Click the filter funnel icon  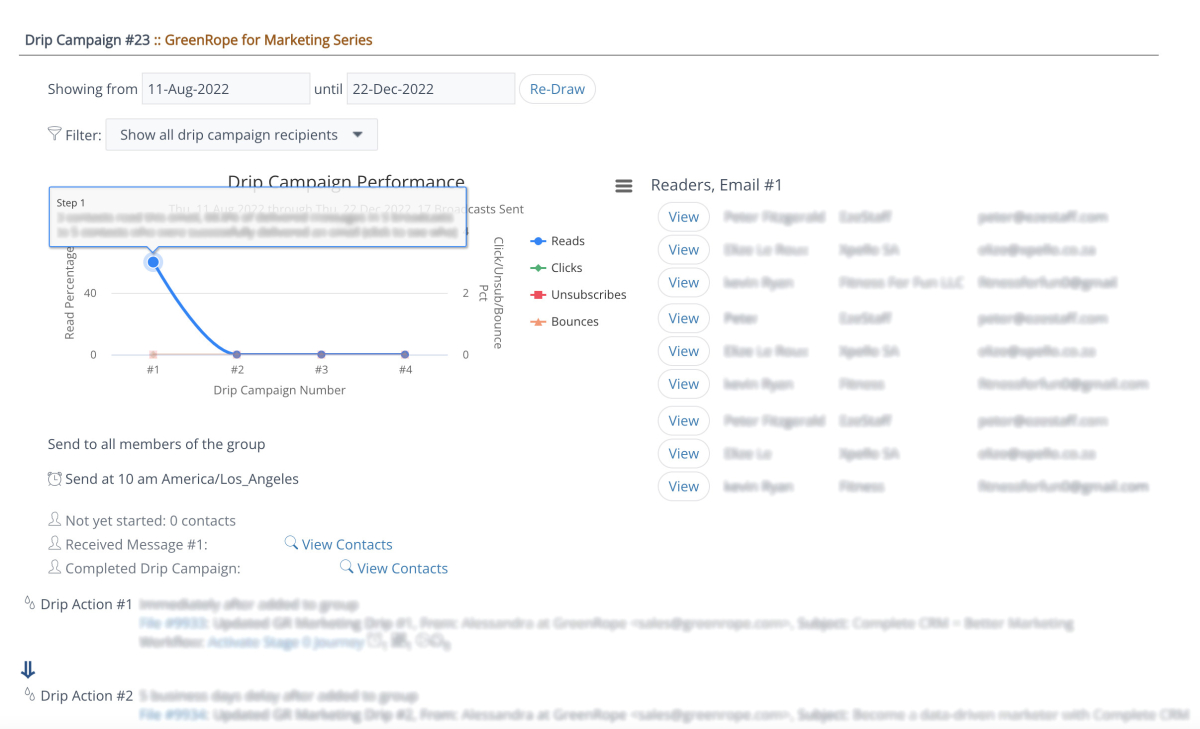[55, 134]
